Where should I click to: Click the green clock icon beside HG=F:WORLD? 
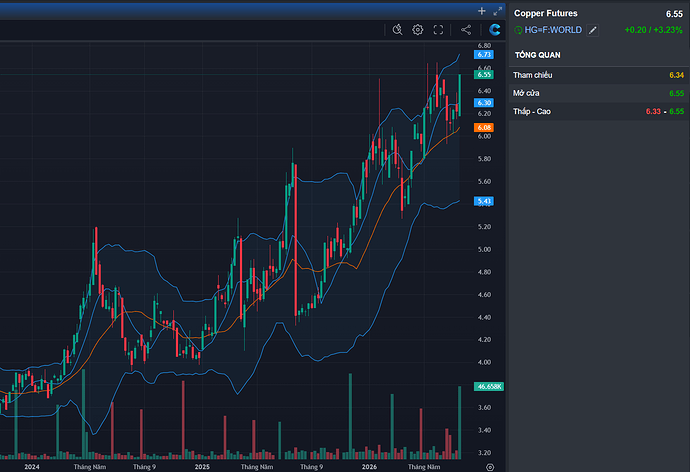click(518, 30)
